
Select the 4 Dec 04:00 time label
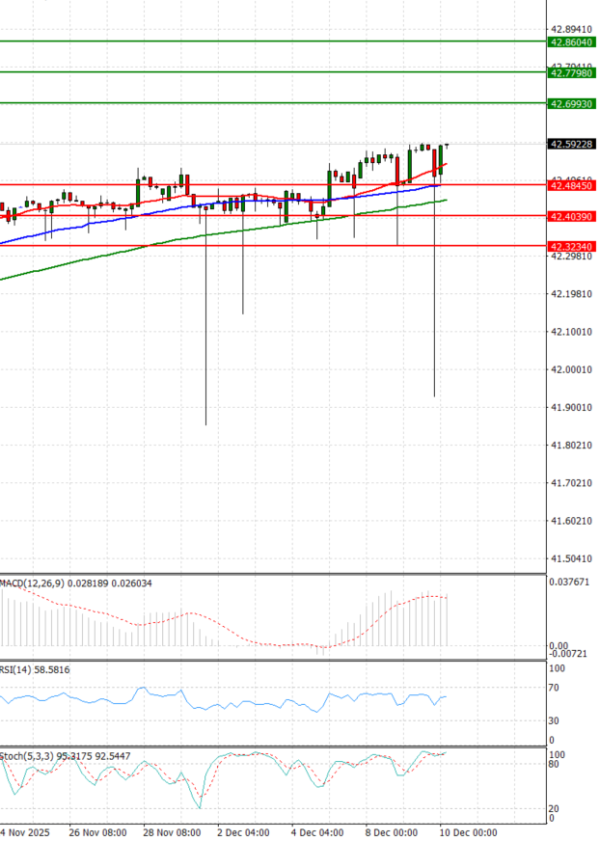tap(317, 831)
